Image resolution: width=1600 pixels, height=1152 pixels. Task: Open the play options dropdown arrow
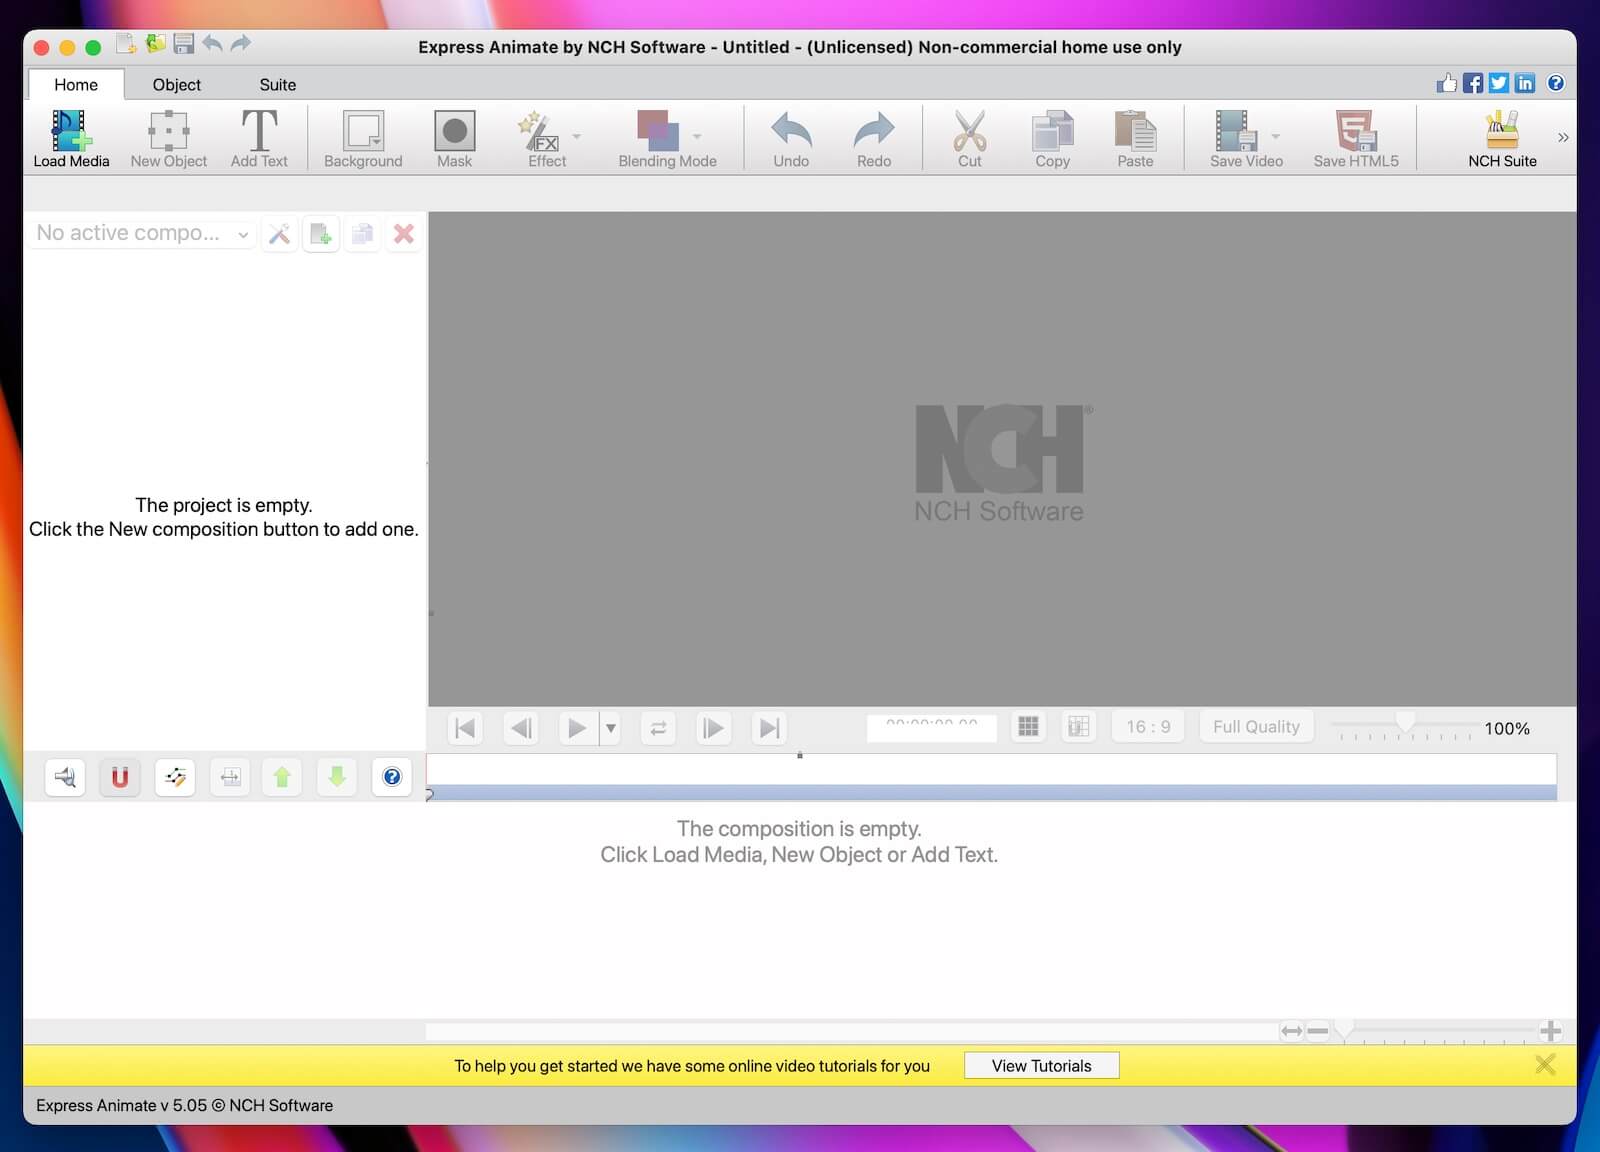coord(610,728)
